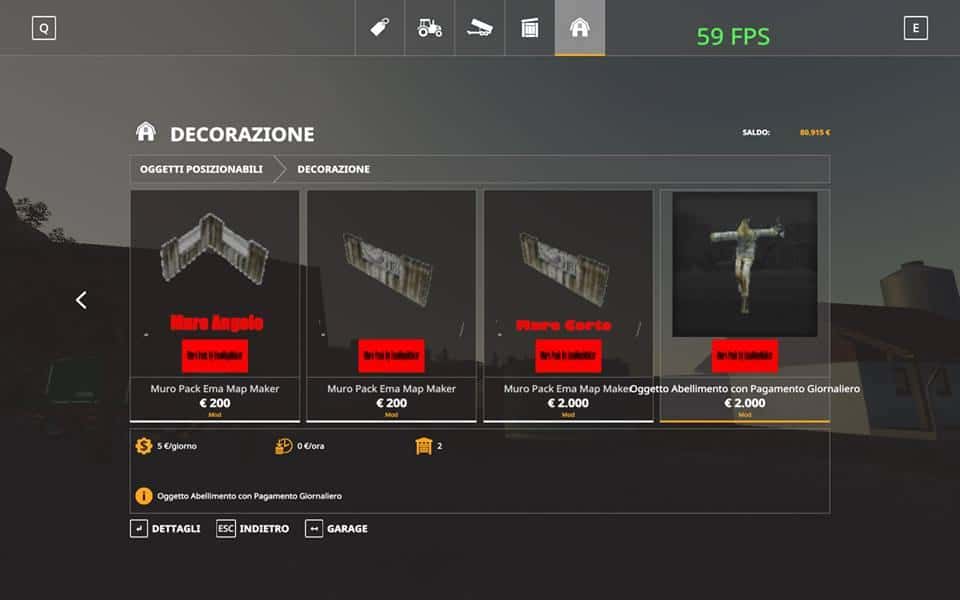Click the Oggetti Posizionabili breadcrumb

pyautogui.click(x=201, y=169)
